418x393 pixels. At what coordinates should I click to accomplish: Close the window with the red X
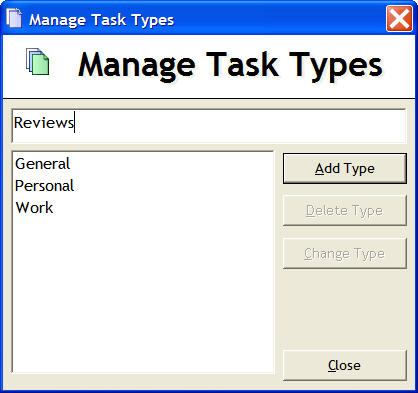click(x=399, y=18)
